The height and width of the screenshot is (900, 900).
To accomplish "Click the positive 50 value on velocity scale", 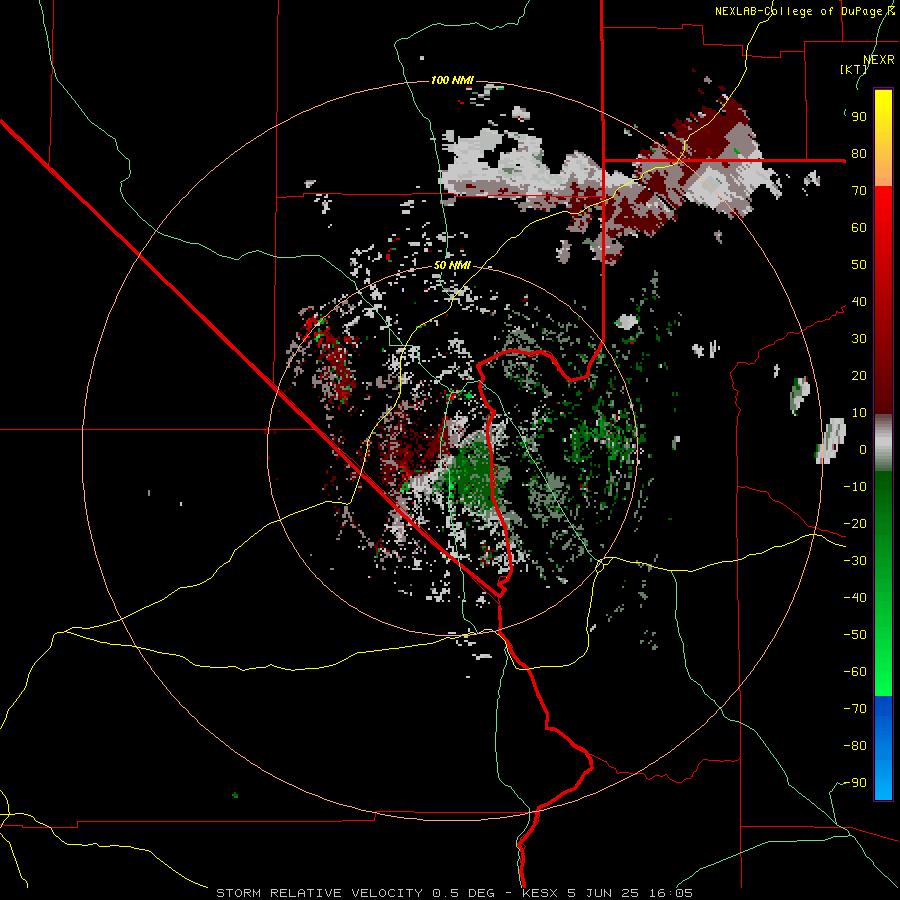I will point(859,265).
